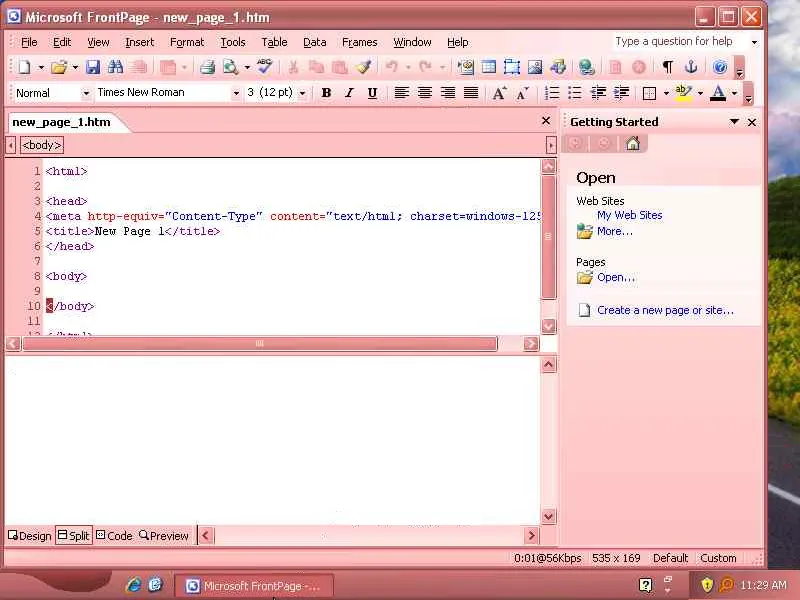The height and width of the screenshot is (600, 800).
Task: Align text right
Action: [x=448, y=93]
